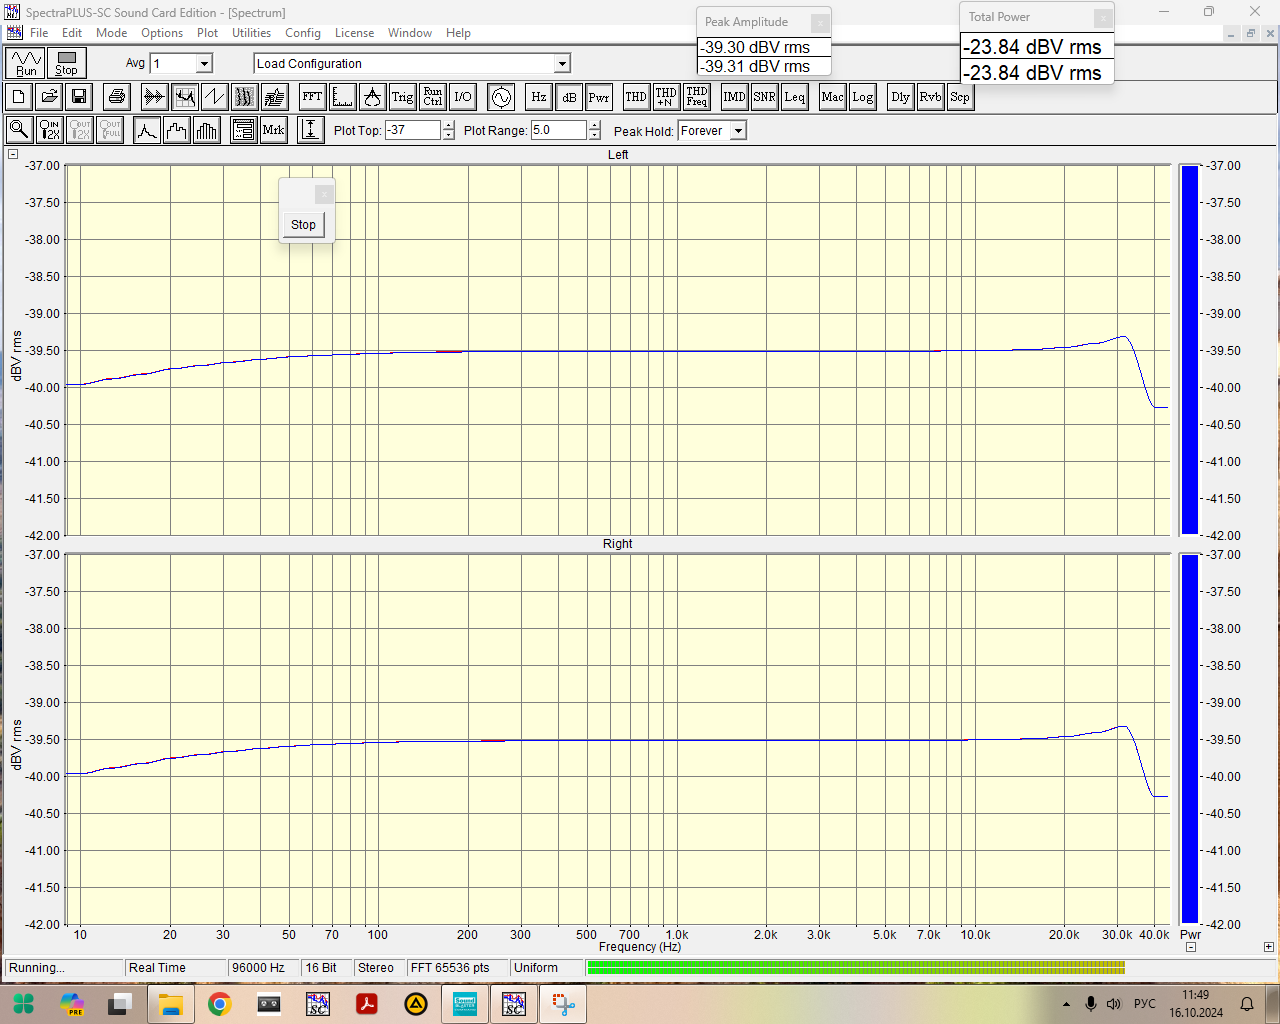The image size is (1280, 1024).
Task: Toggle the IMD utility
Action: [x=734, y=97]
